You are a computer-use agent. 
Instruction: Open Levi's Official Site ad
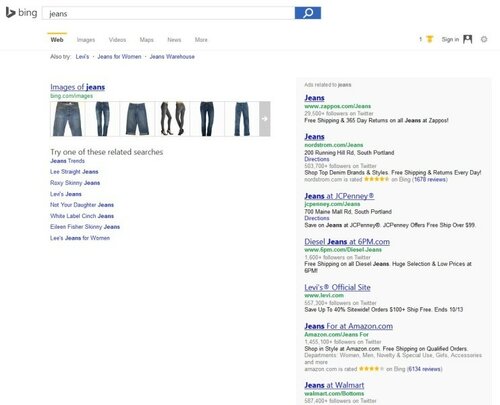point(337,287)
